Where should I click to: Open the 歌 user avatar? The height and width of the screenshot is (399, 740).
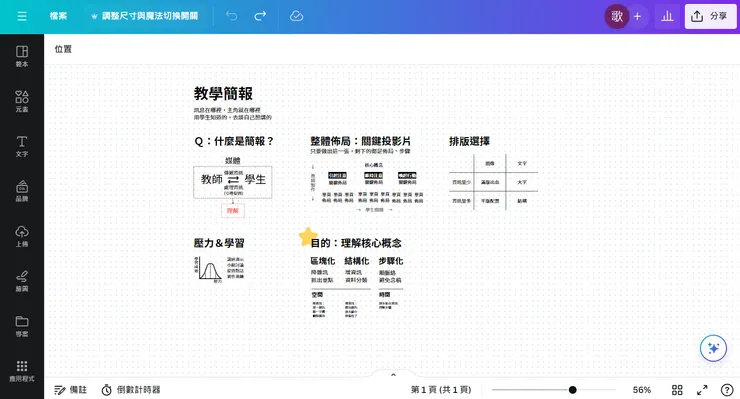617,17
